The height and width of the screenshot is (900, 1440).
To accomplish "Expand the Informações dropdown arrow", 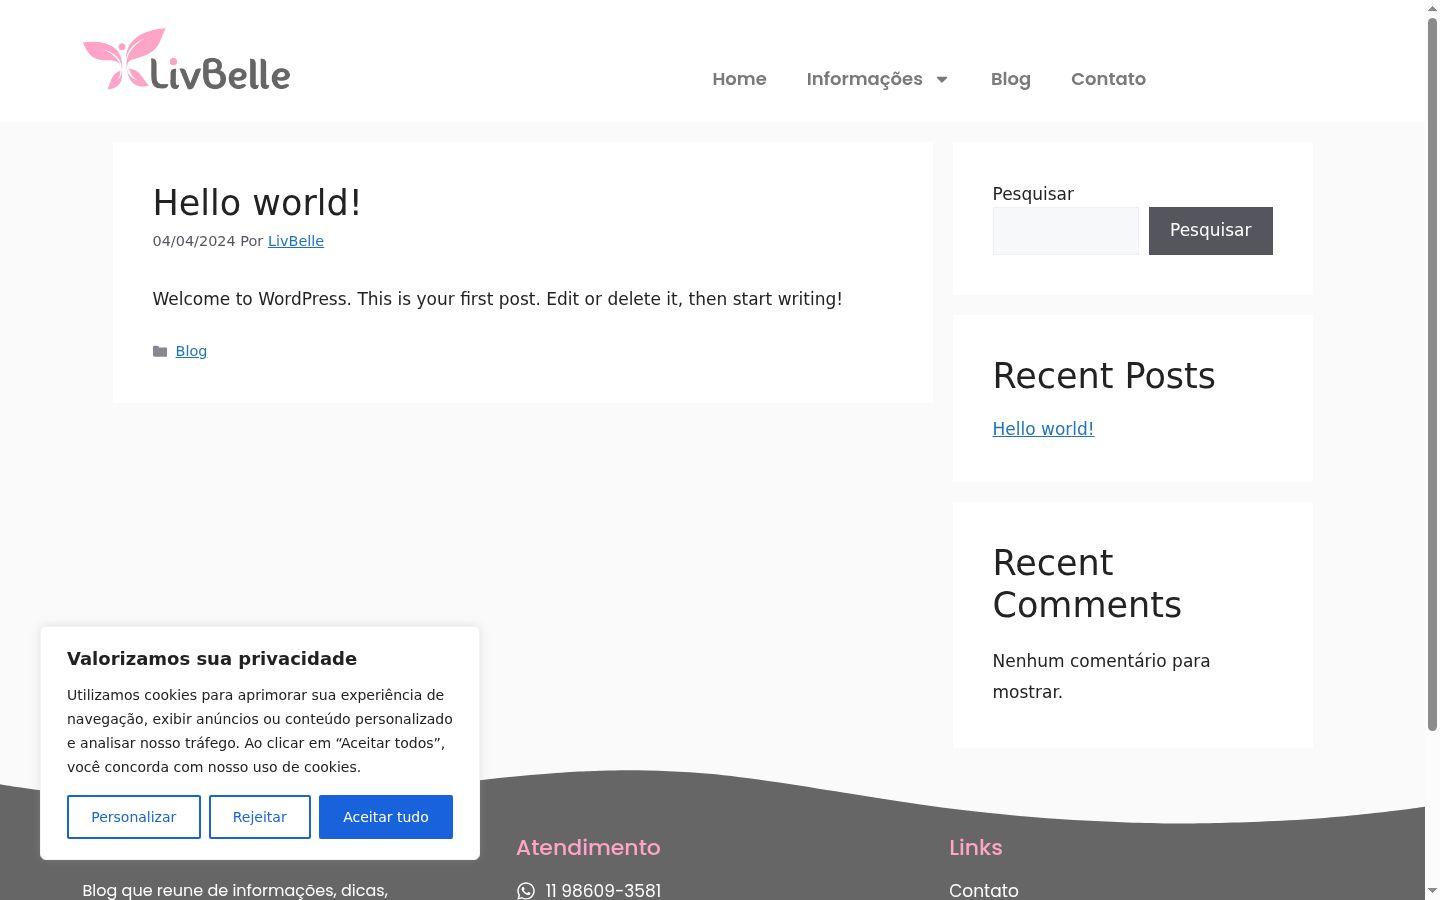I will [x=941, y=79].
